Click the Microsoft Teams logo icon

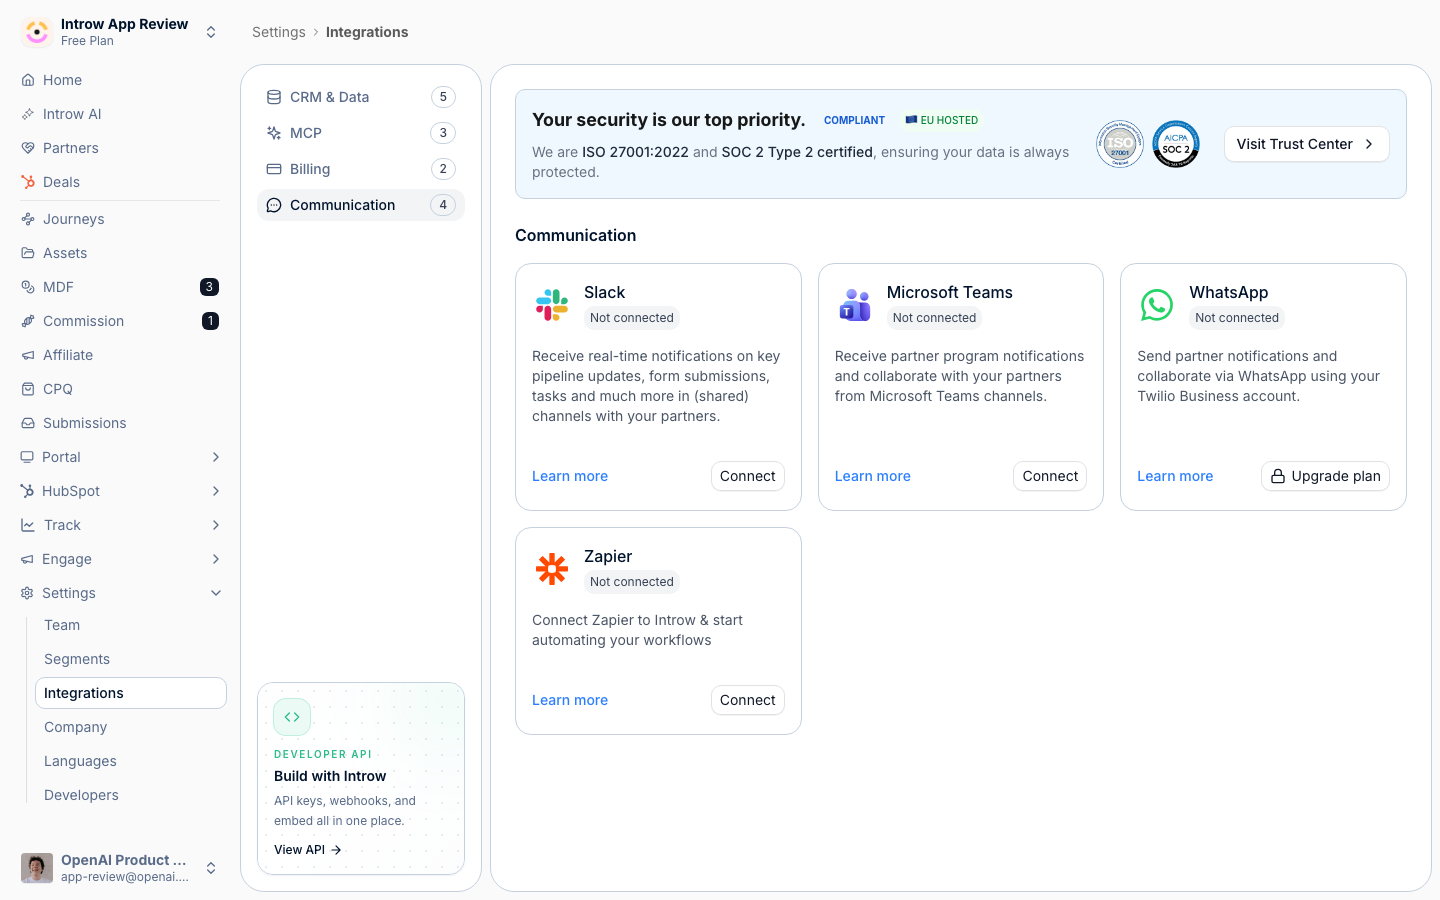pyautogui.click(x=855, y=304)
